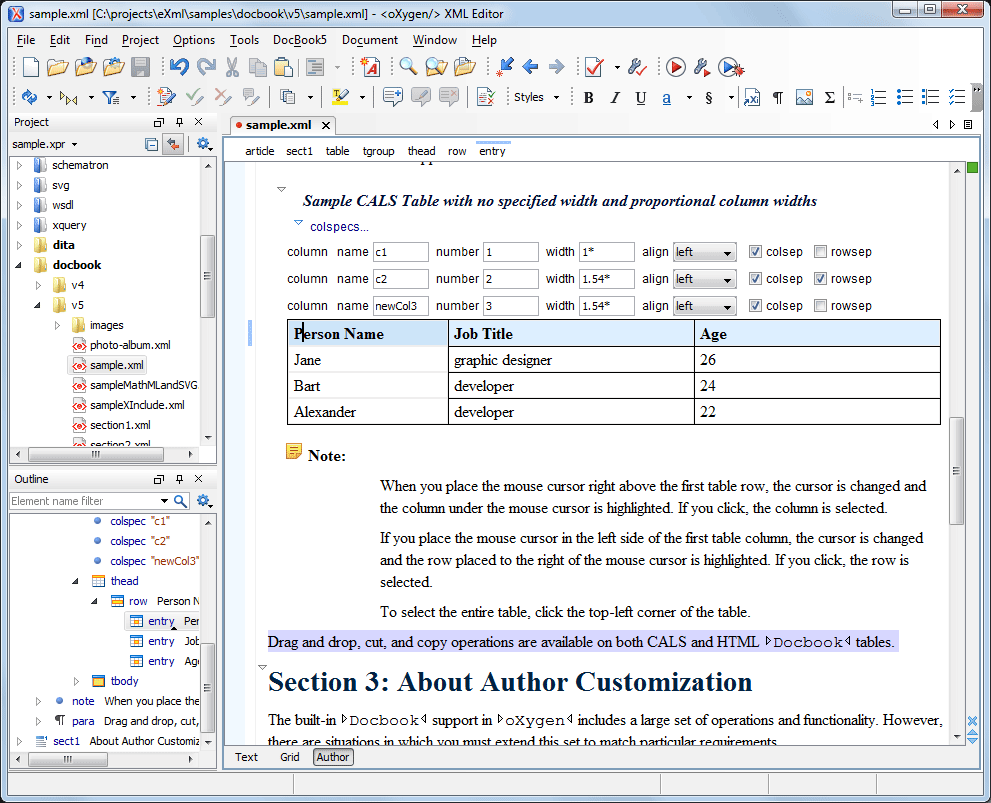991x803 pixels.
Task: Insert equation using sigma icon
Action: tap(830, 97)
